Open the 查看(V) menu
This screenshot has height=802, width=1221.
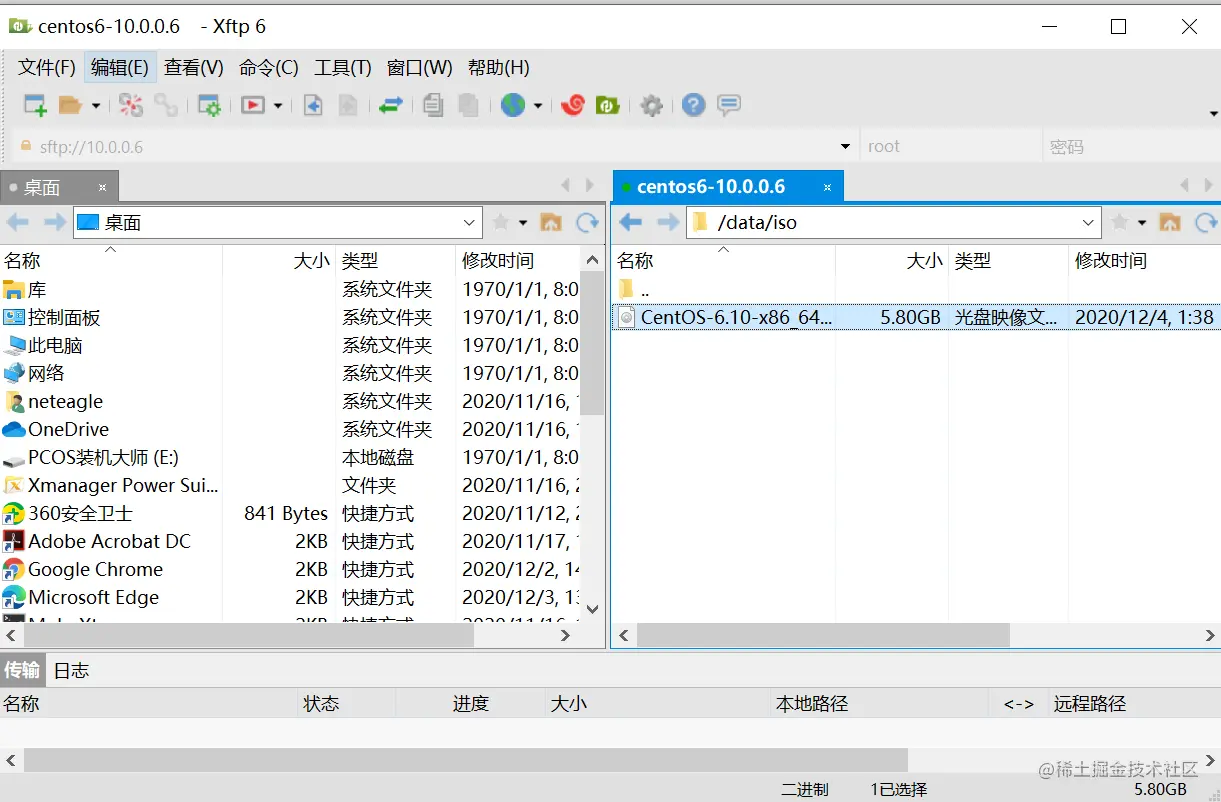[x=194, y=67]
